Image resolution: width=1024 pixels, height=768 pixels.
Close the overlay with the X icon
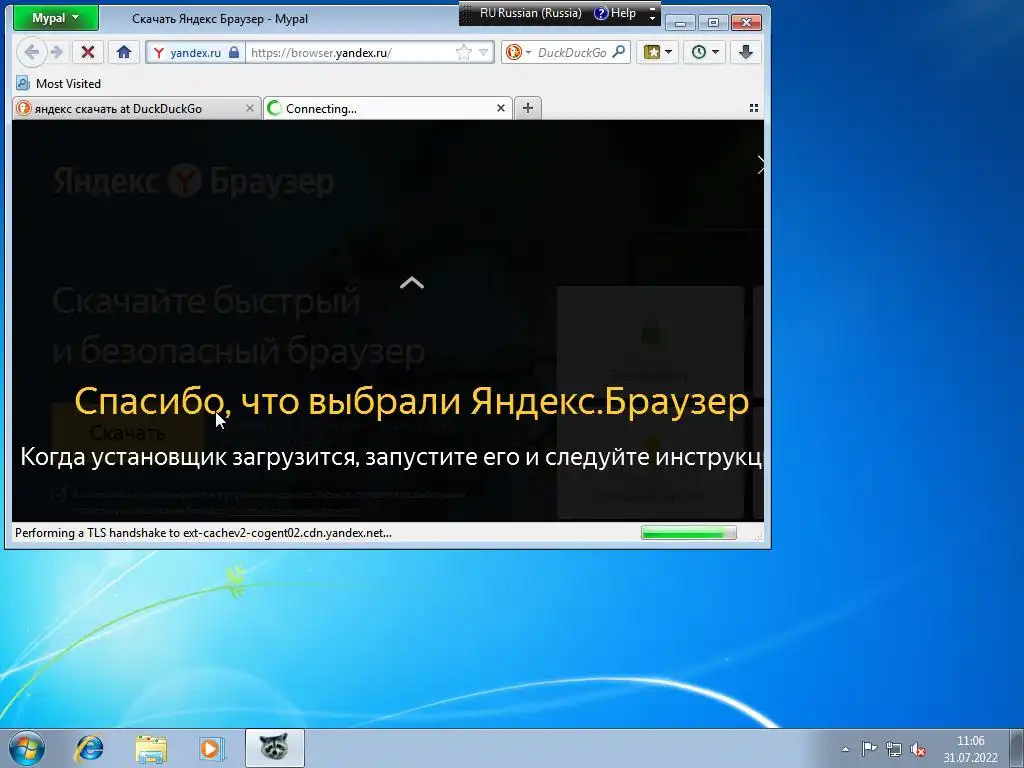pyautogui.click(x=760, y=165)
